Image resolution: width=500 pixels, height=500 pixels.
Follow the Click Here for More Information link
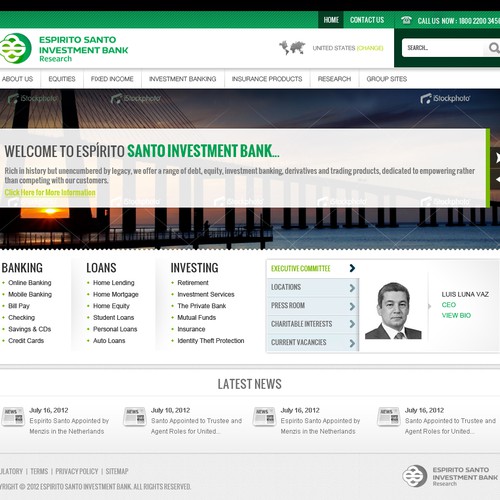click(x=50, y=192)
